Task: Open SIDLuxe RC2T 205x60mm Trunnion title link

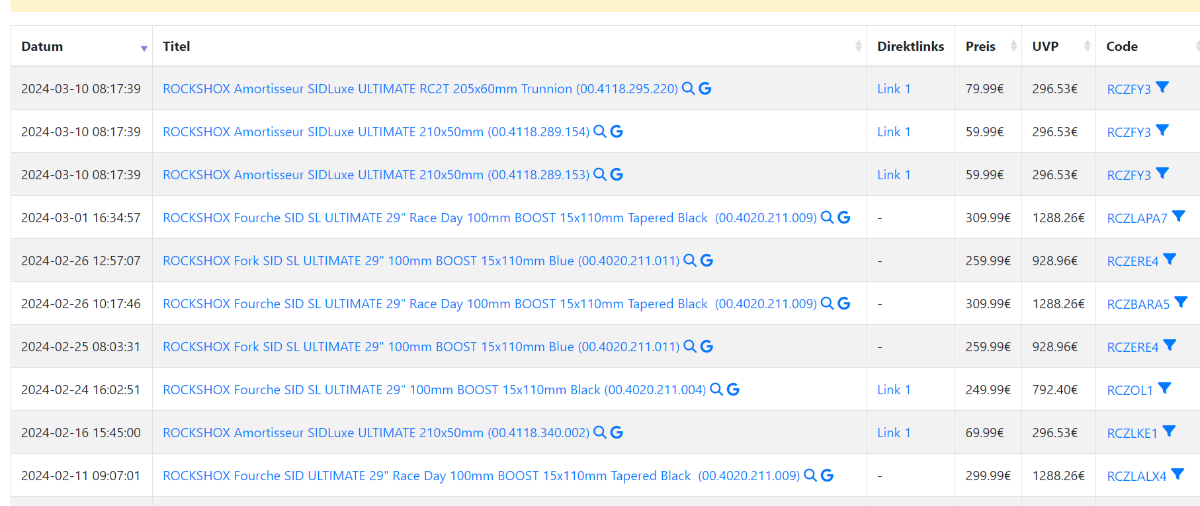Action: [420, 89]
